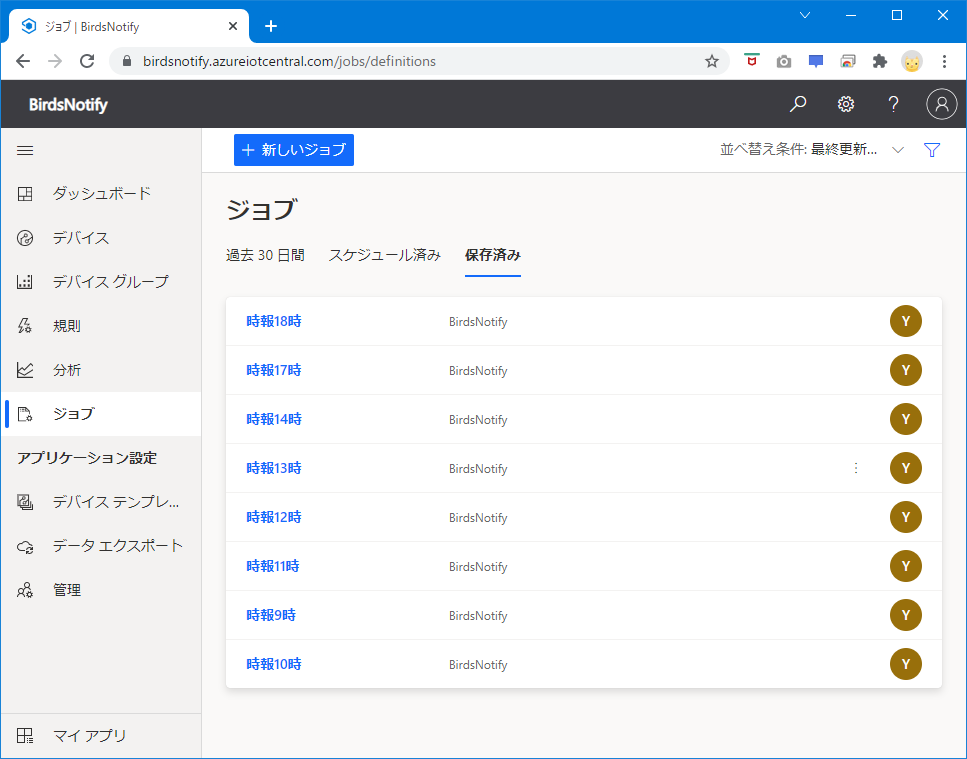967x759 pixels.
Task: Open the browser extensions puzzle icon
Action: 880,61
